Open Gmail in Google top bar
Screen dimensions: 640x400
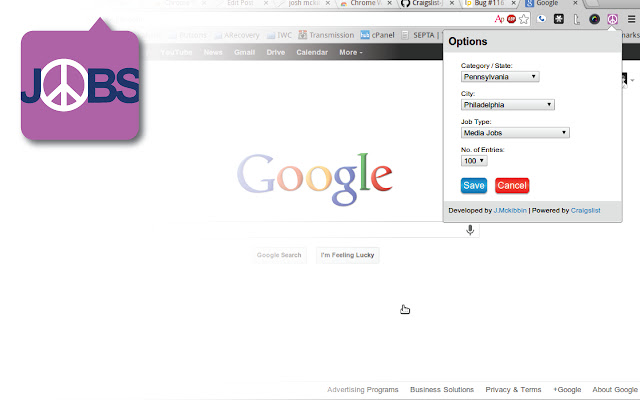point(244,52)
